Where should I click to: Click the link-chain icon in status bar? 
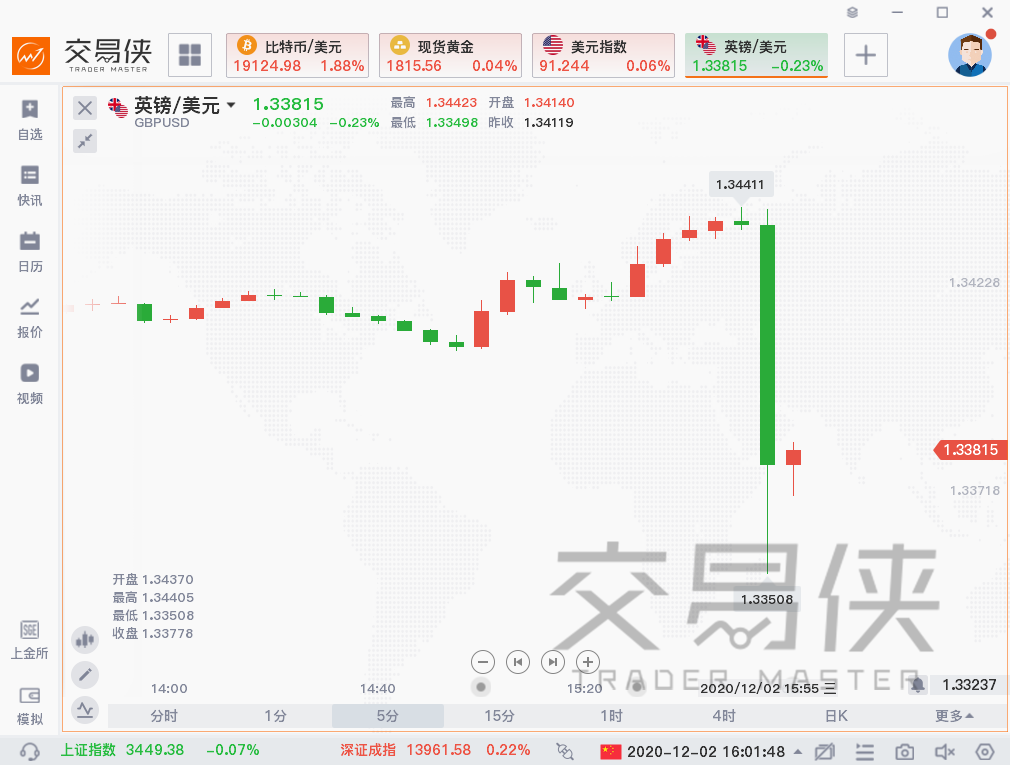point(565,751)
